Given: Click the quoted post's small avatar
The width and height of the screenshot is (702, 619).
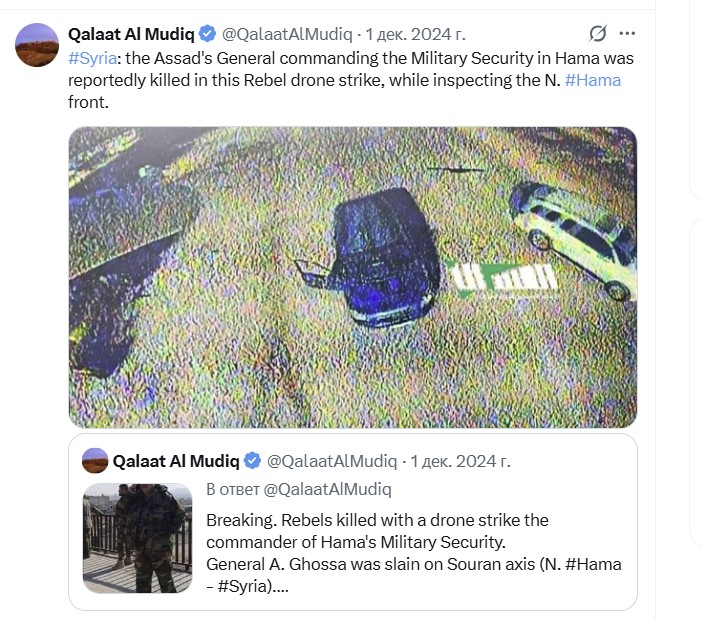Looking at the screenshot, I should (95, 461).
